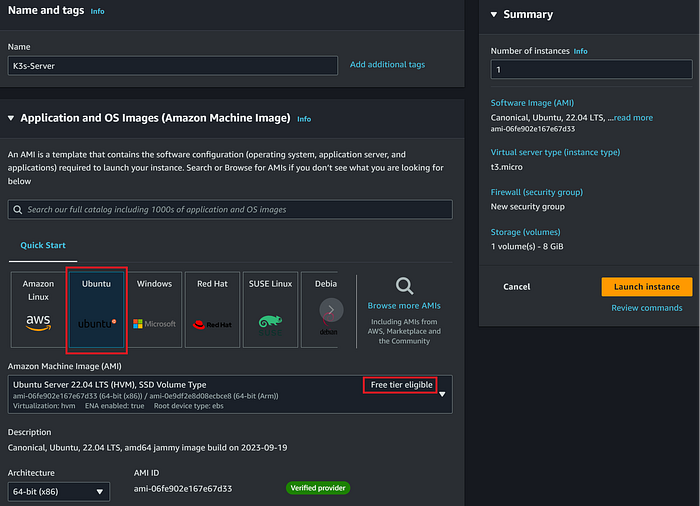Collapse the Summary panel
The width and height of the screenshot is (700, 506).
tap(494, 14)
